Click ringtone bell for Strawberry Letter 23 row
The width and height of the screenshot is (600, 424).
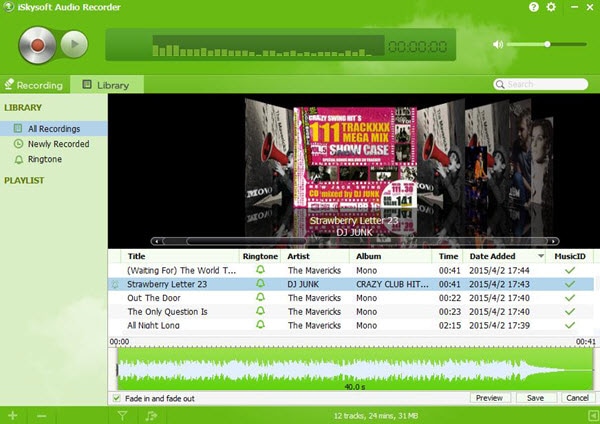(x=260, y=284)
